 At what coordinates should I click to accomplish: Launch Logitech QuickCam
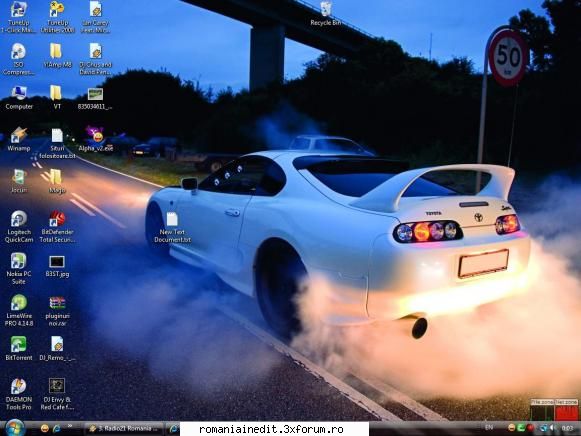pos(19,227)
